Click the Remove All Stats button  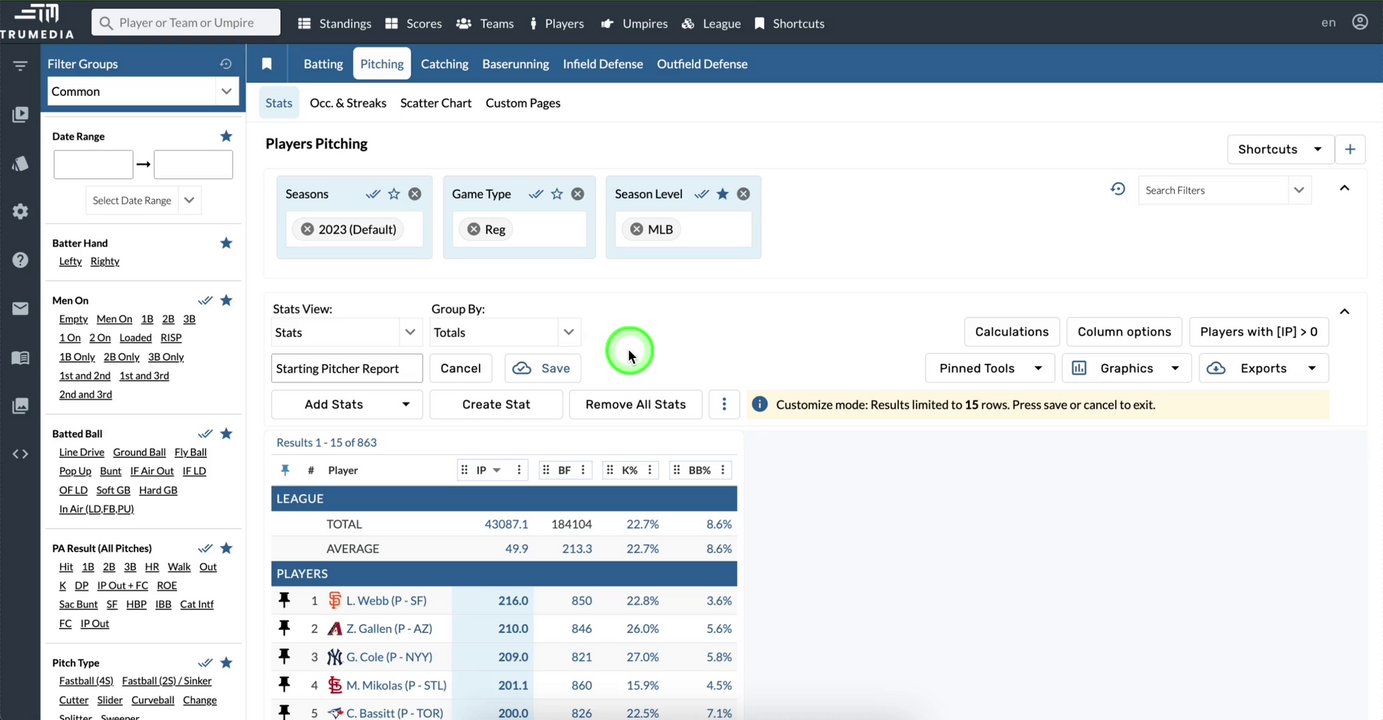635,404
